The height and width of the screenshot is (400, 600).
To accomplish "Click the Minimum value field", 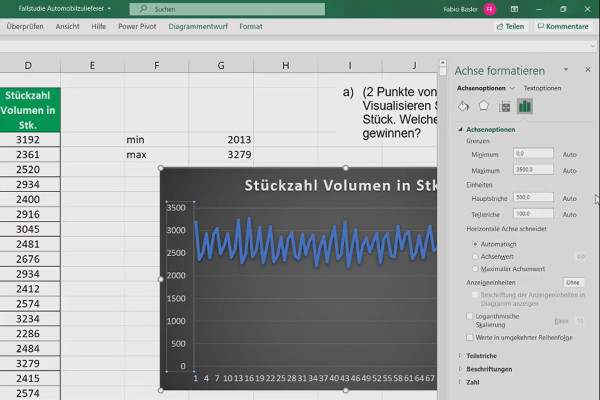I will pyautogui.click(x=533, y=153).
